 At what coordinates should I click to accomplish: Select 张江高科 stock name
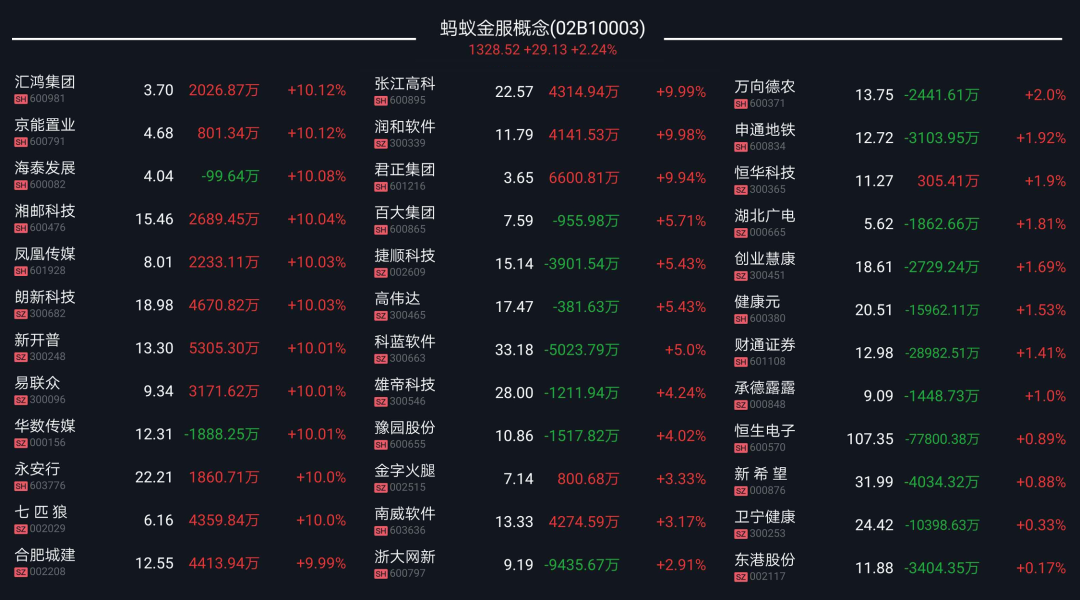coord(405,84)
